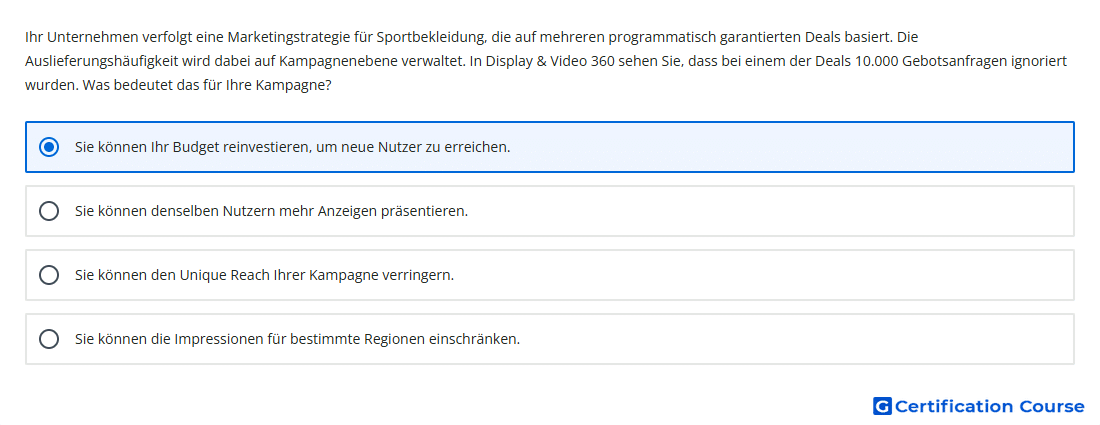This screenshot has width=1100, height=425.
Task: Click "Auslieferungshäufigkeit" in the question paragraph
Action: click(x=93, y=61)
